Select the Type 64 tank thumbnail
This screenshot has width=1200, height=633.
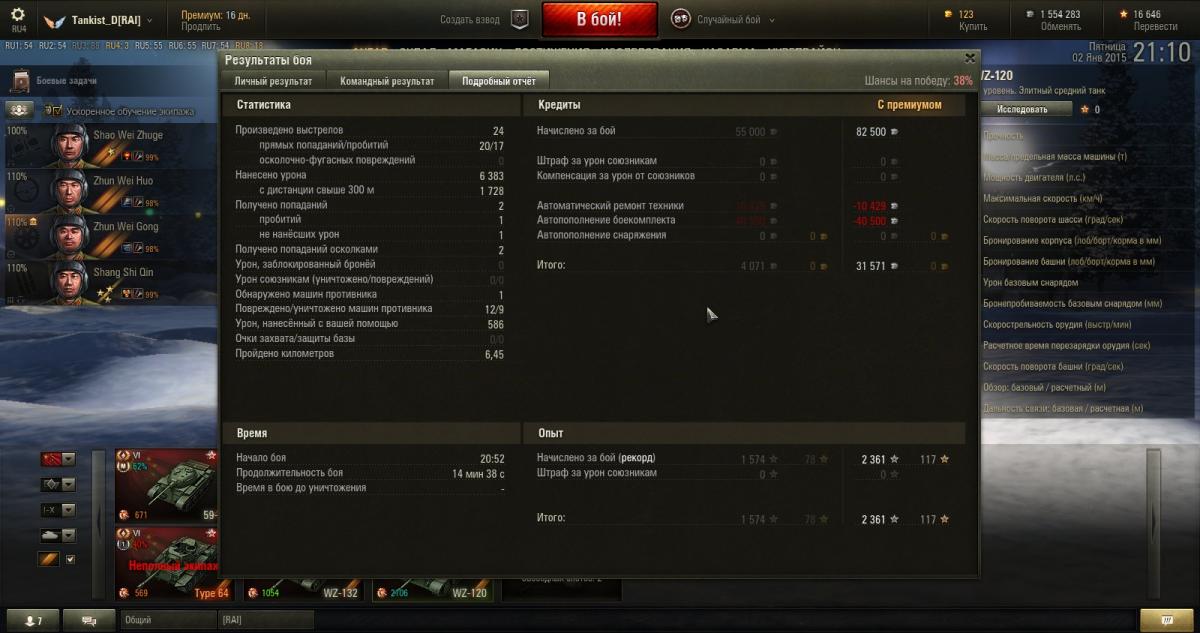(173, 564)
